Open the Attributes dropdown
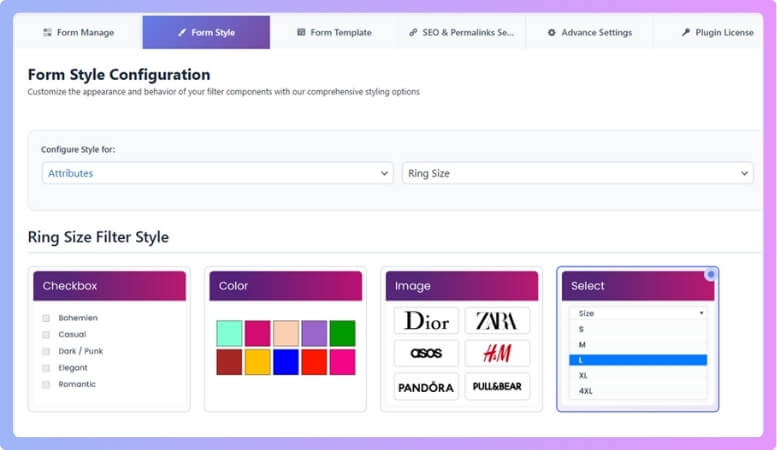The image size is (777, 450). tap(218, 173)
